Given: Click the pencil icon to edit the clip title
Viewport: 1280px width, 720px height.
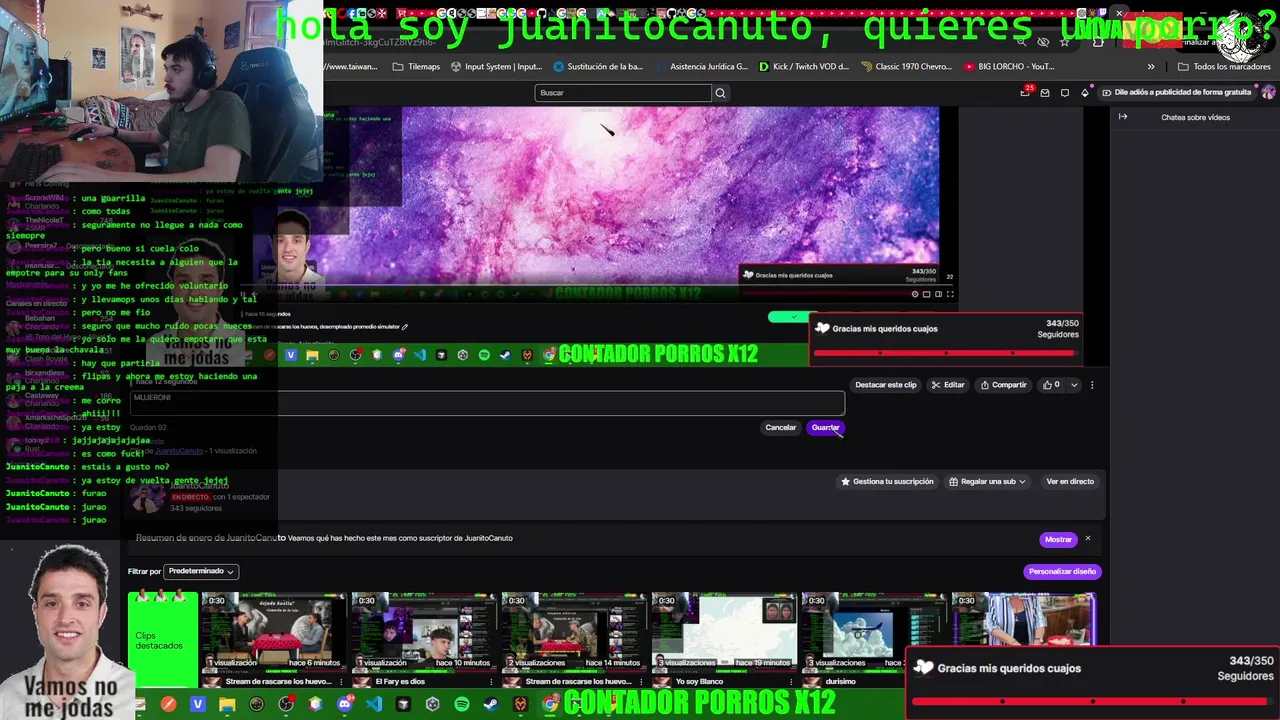Looking at the screenshot, I should (404, 326).
